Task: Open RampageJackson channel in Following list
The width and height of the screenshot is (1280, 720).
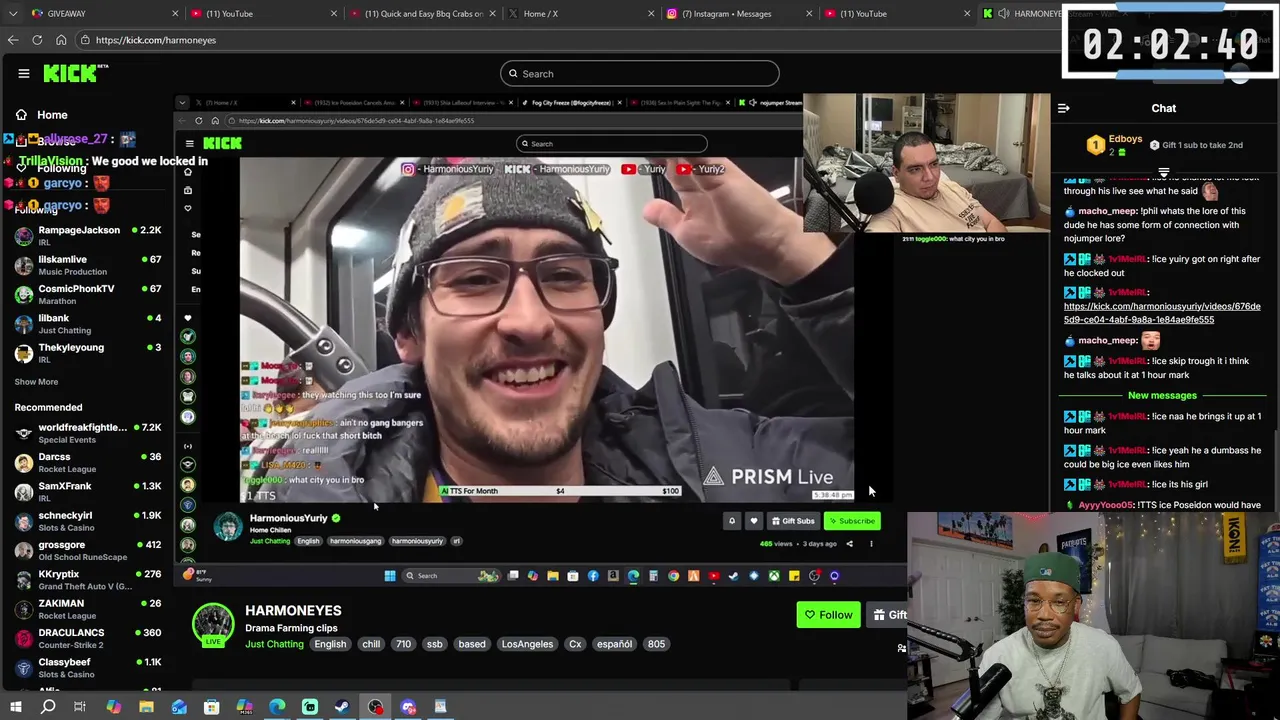Action: pyautogui.click(x=88, y=236)
